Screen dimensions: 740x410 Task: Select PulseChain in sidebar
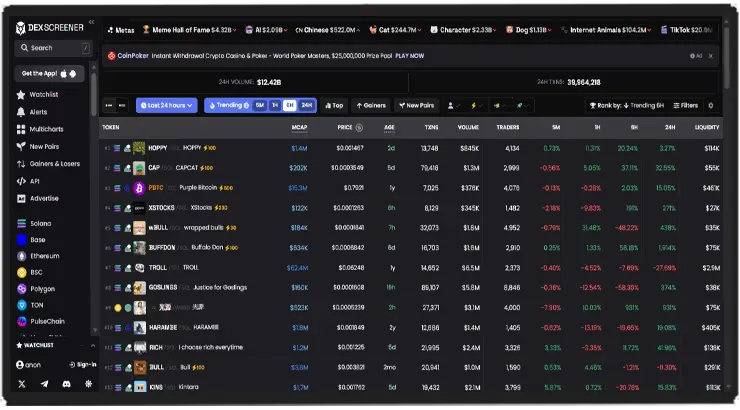41,321
